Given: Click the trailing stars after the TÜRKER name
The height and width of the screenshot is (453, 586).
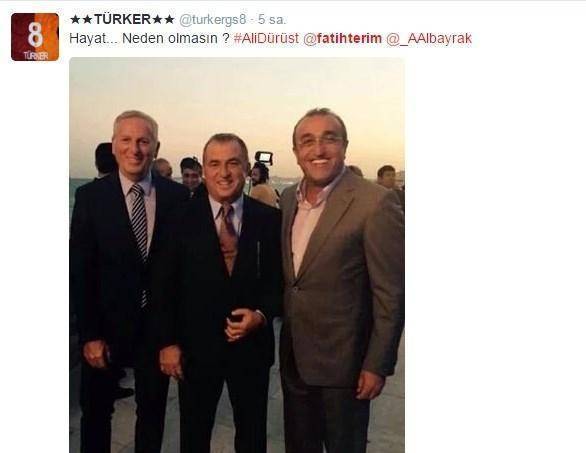Looking at the screenshot, I should pyautogui.click(x=163, y=19).
